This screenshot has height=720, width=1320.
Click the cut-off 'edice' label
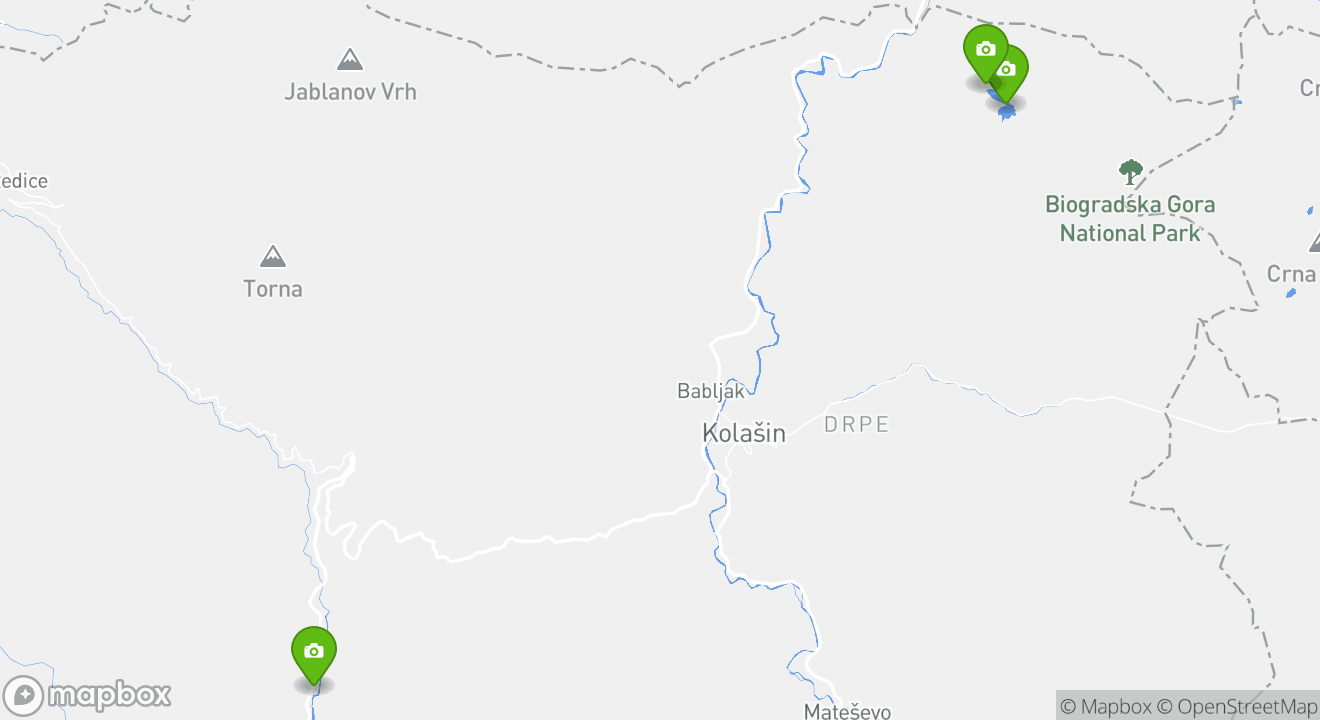(x=24, y=181)
